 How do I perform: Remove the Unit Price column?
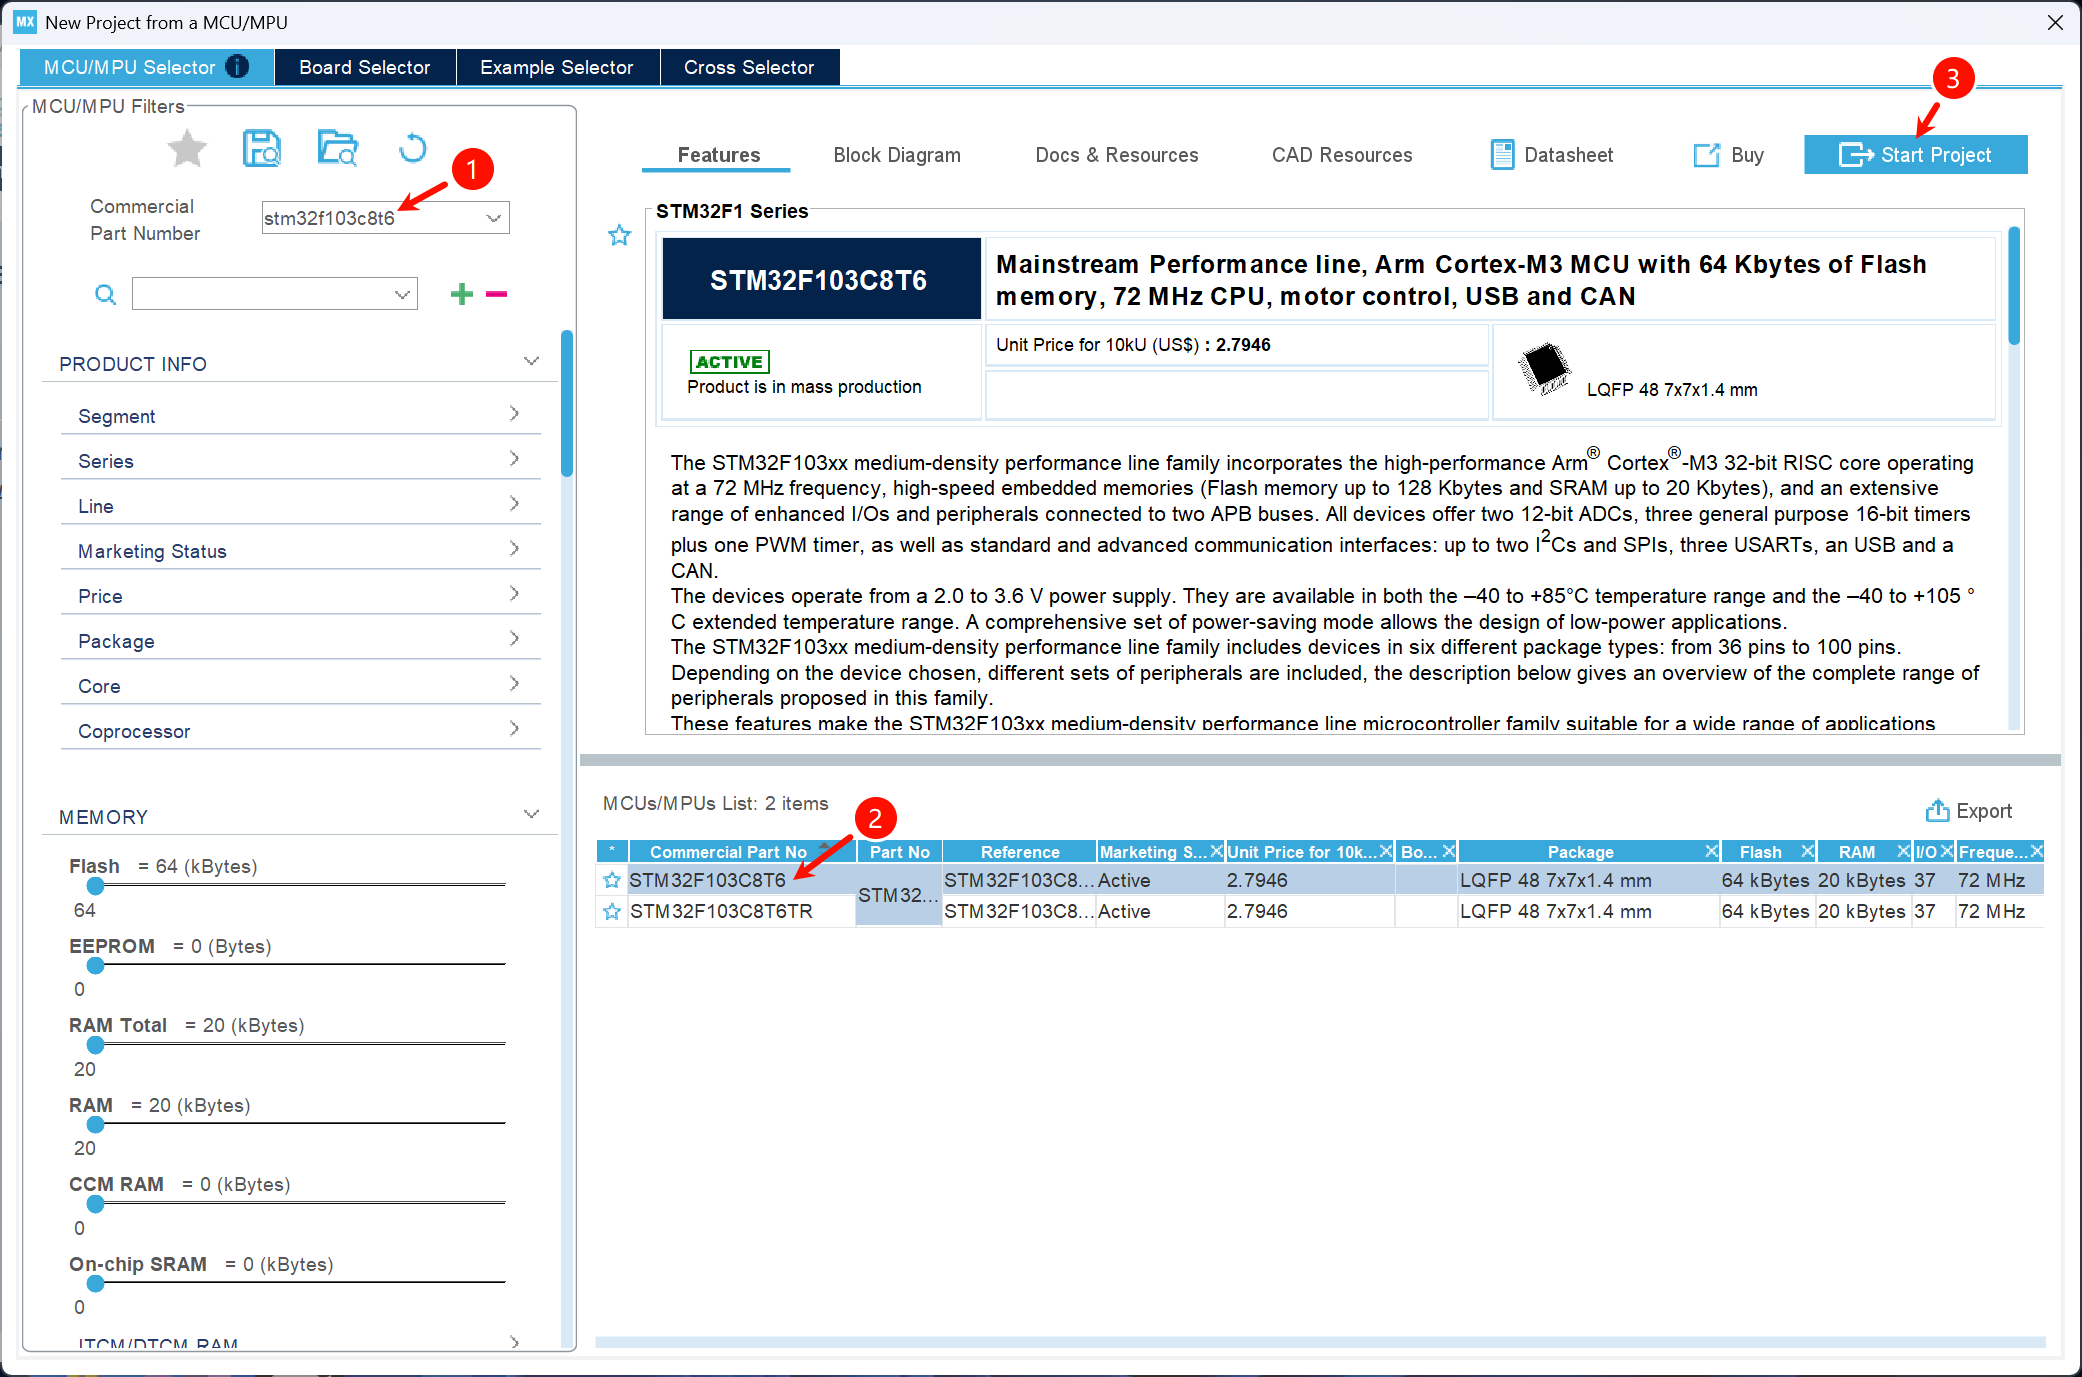(x=1386, y=851)
